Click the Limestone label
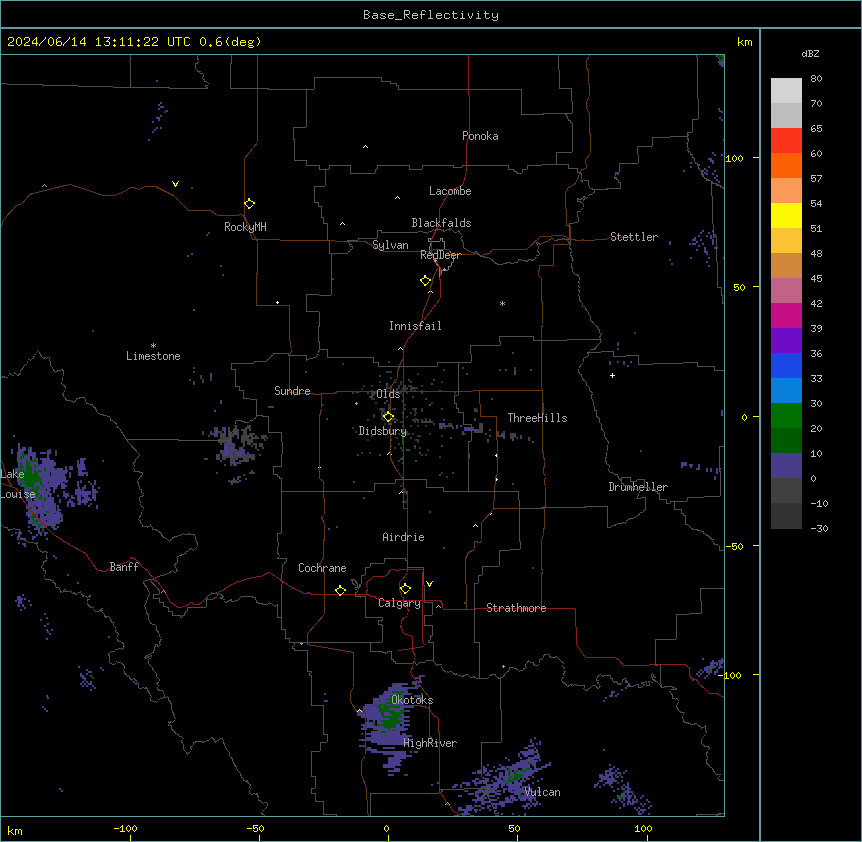Image resolution: width=862 pixels, height=842 pixels. coord(153,356)
